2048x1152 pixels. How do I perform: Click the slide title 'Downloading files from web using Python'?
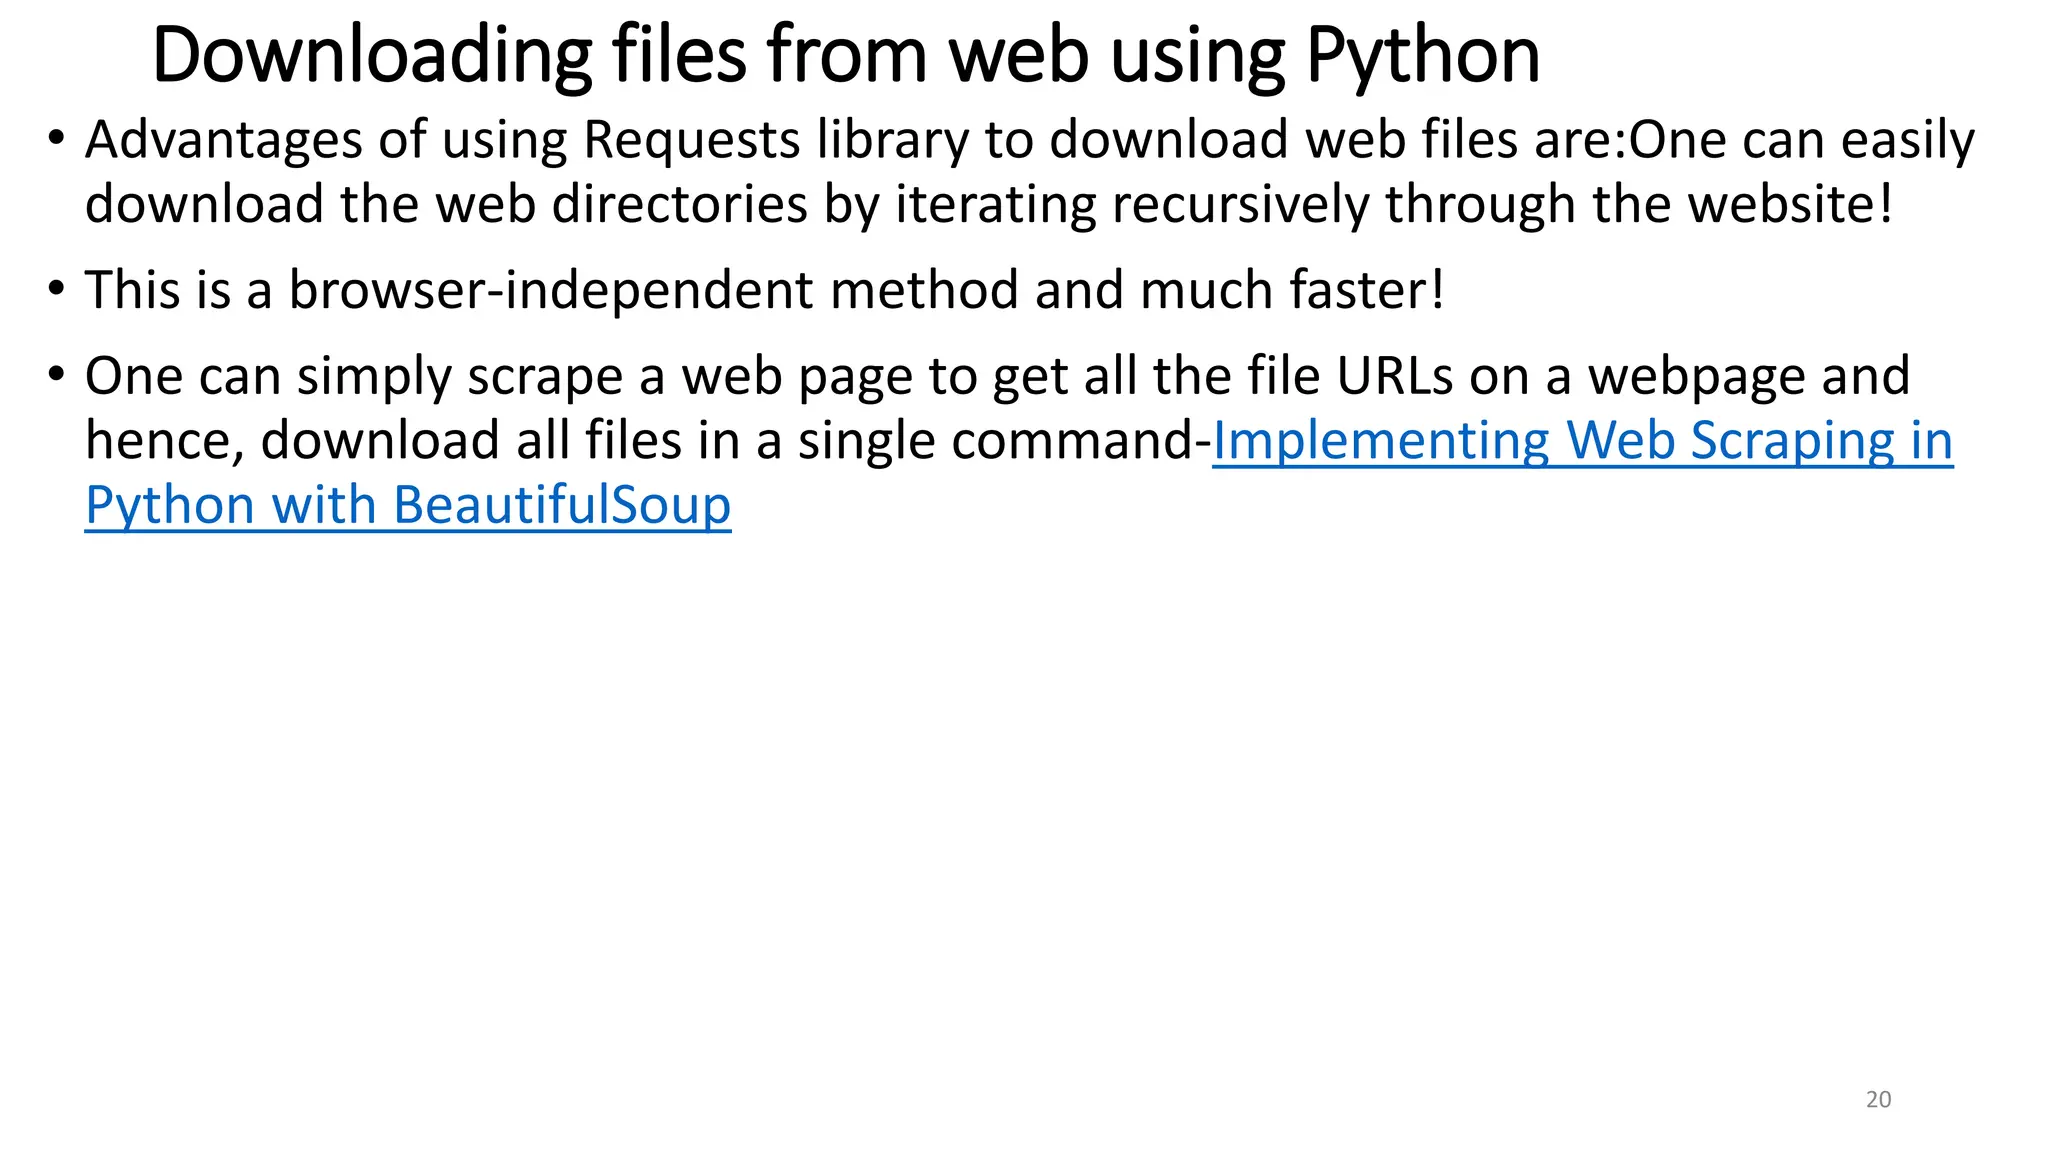pos(845,56)
